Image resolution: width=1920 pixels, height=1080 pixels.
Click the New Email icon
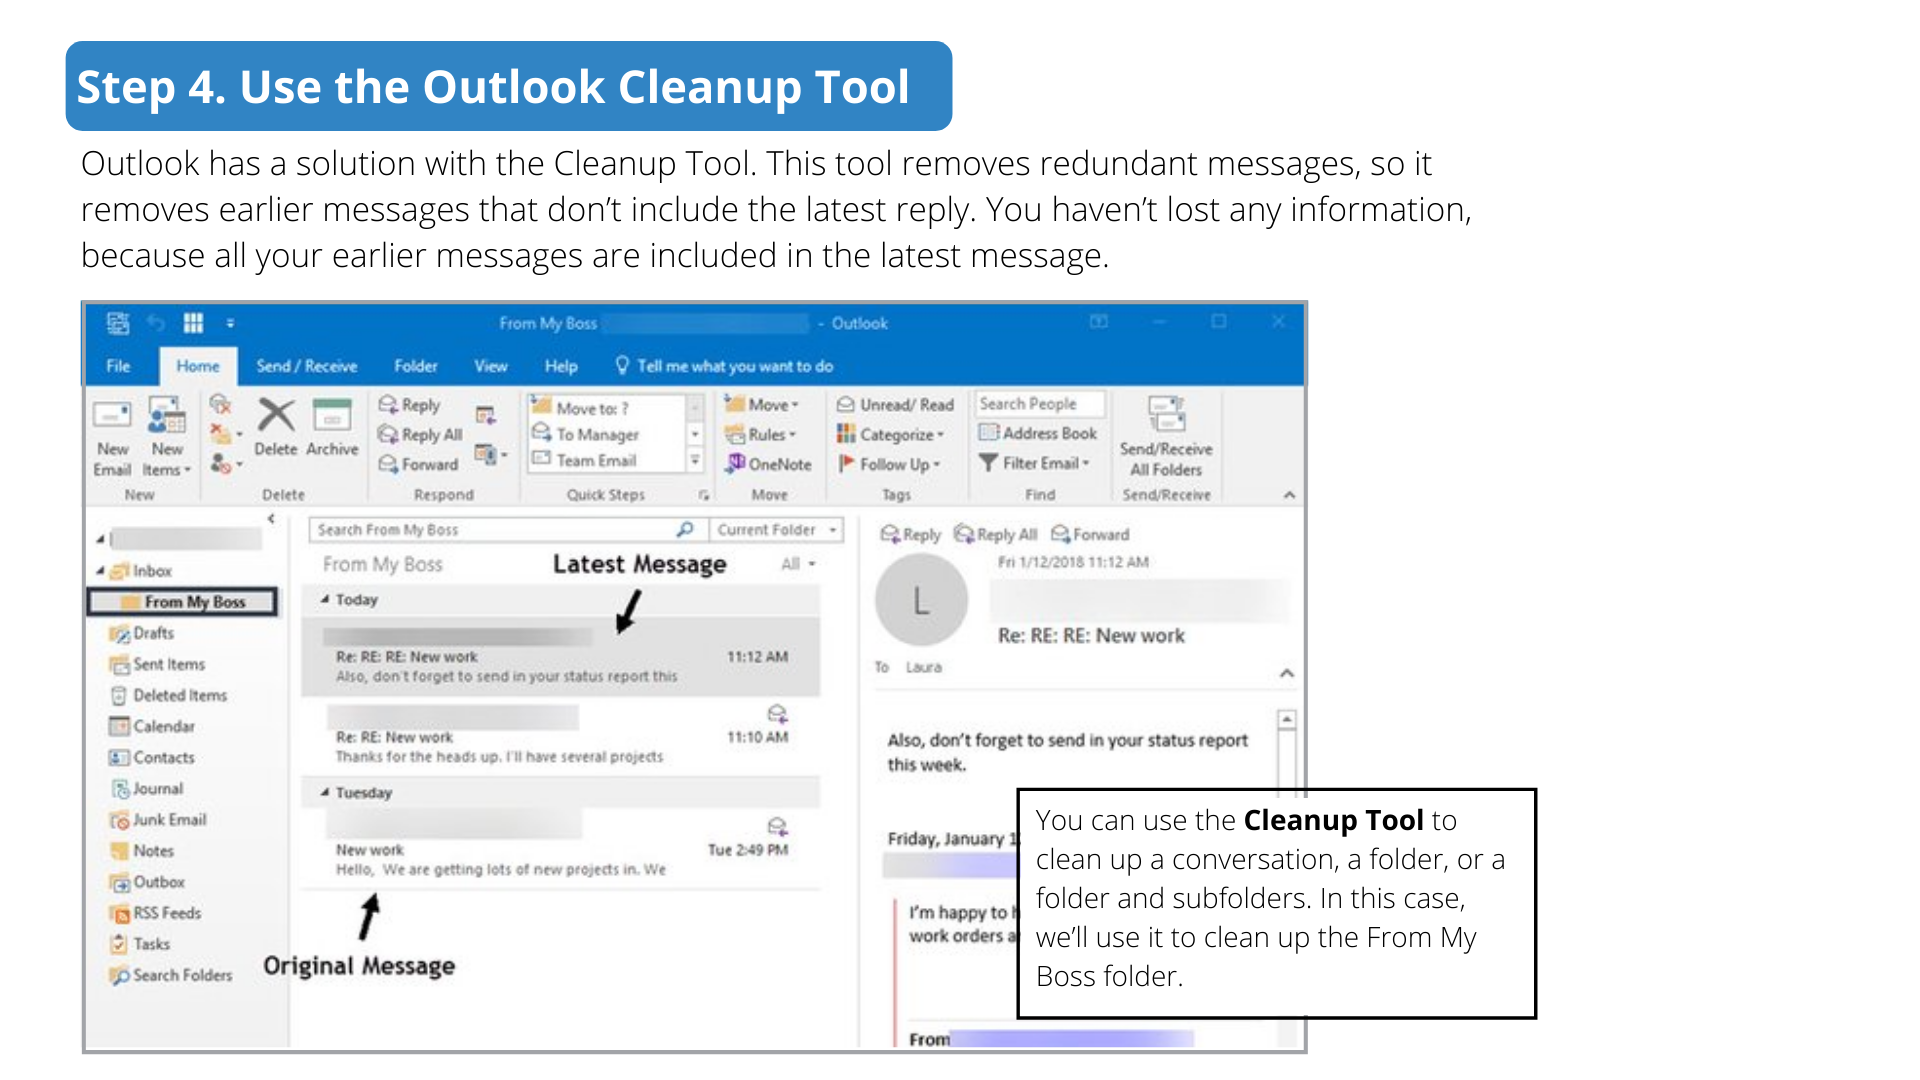pyautogui.click(x=112, y=415)
